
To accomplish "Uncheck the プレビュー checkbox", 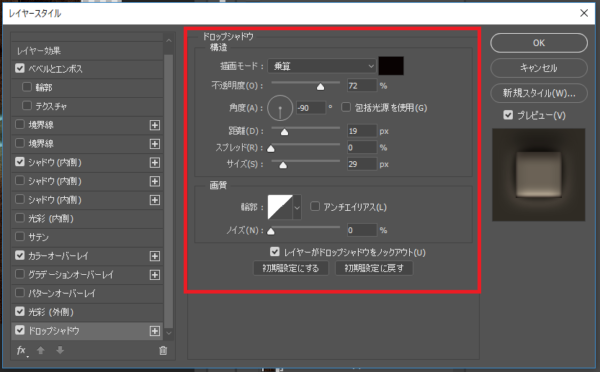I will pos(508,115).
